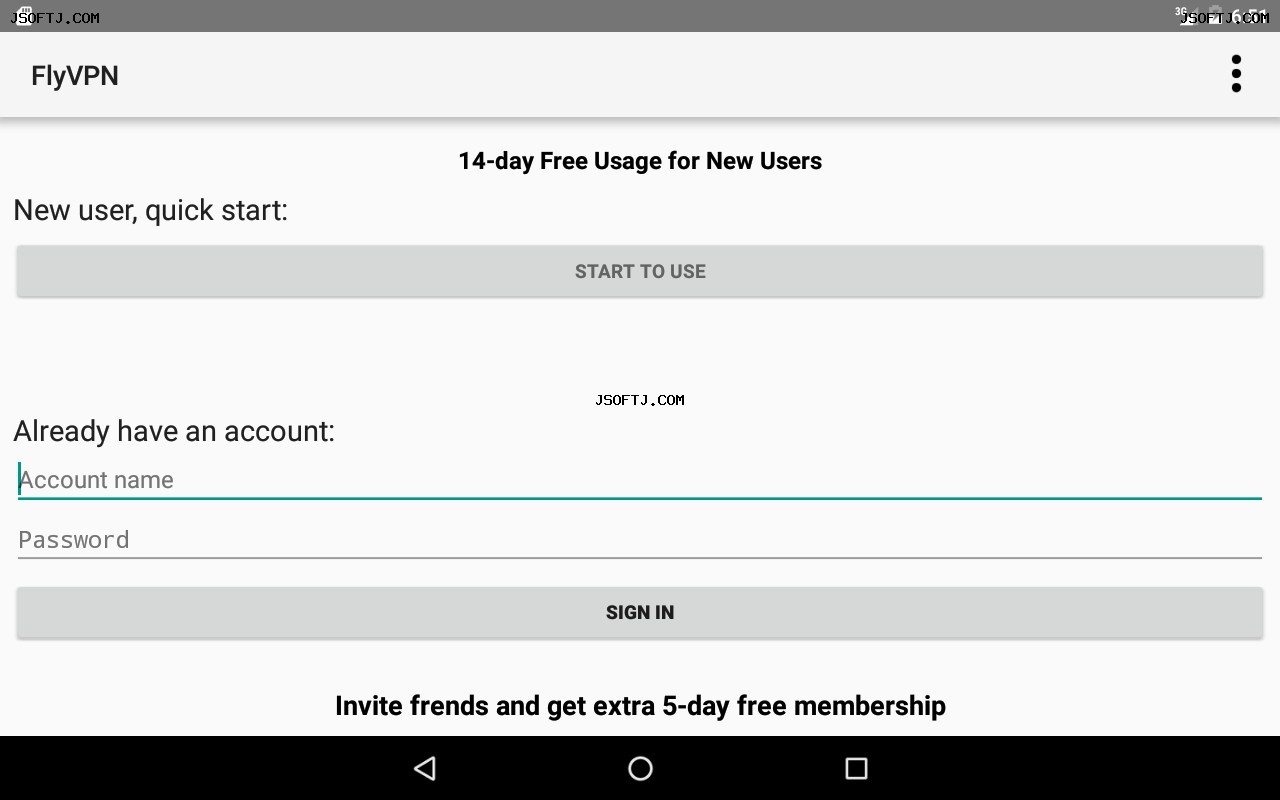Screen dimensions: 1280x800
Task: Tap the clock in the status bar
Action: coord(1250,16)
